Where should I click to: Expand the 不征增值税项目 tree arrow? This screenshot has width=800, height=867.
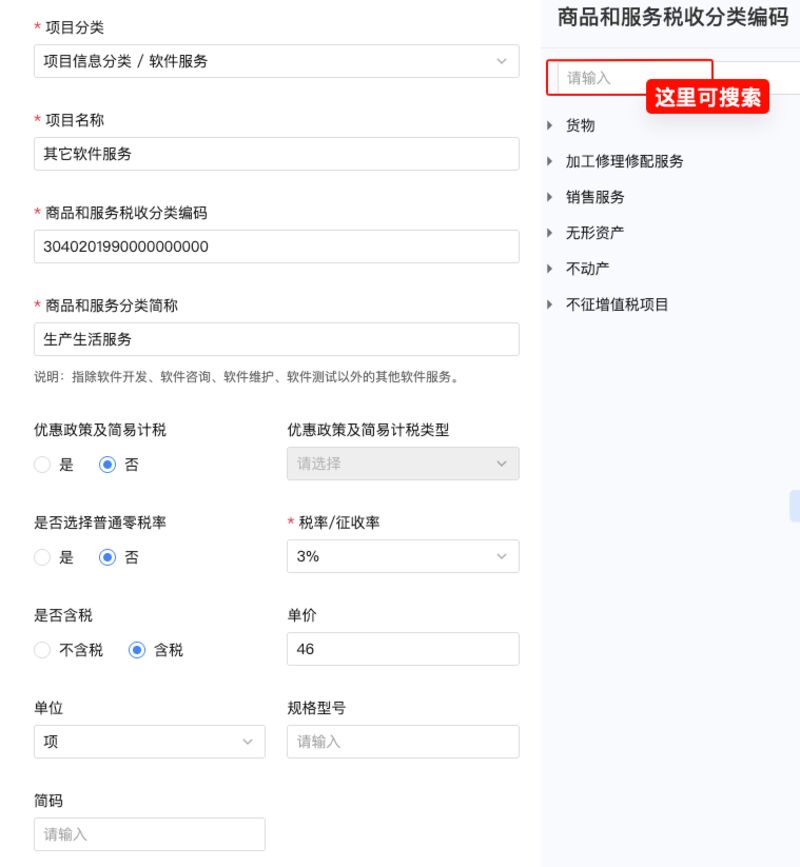click(550, 304)
